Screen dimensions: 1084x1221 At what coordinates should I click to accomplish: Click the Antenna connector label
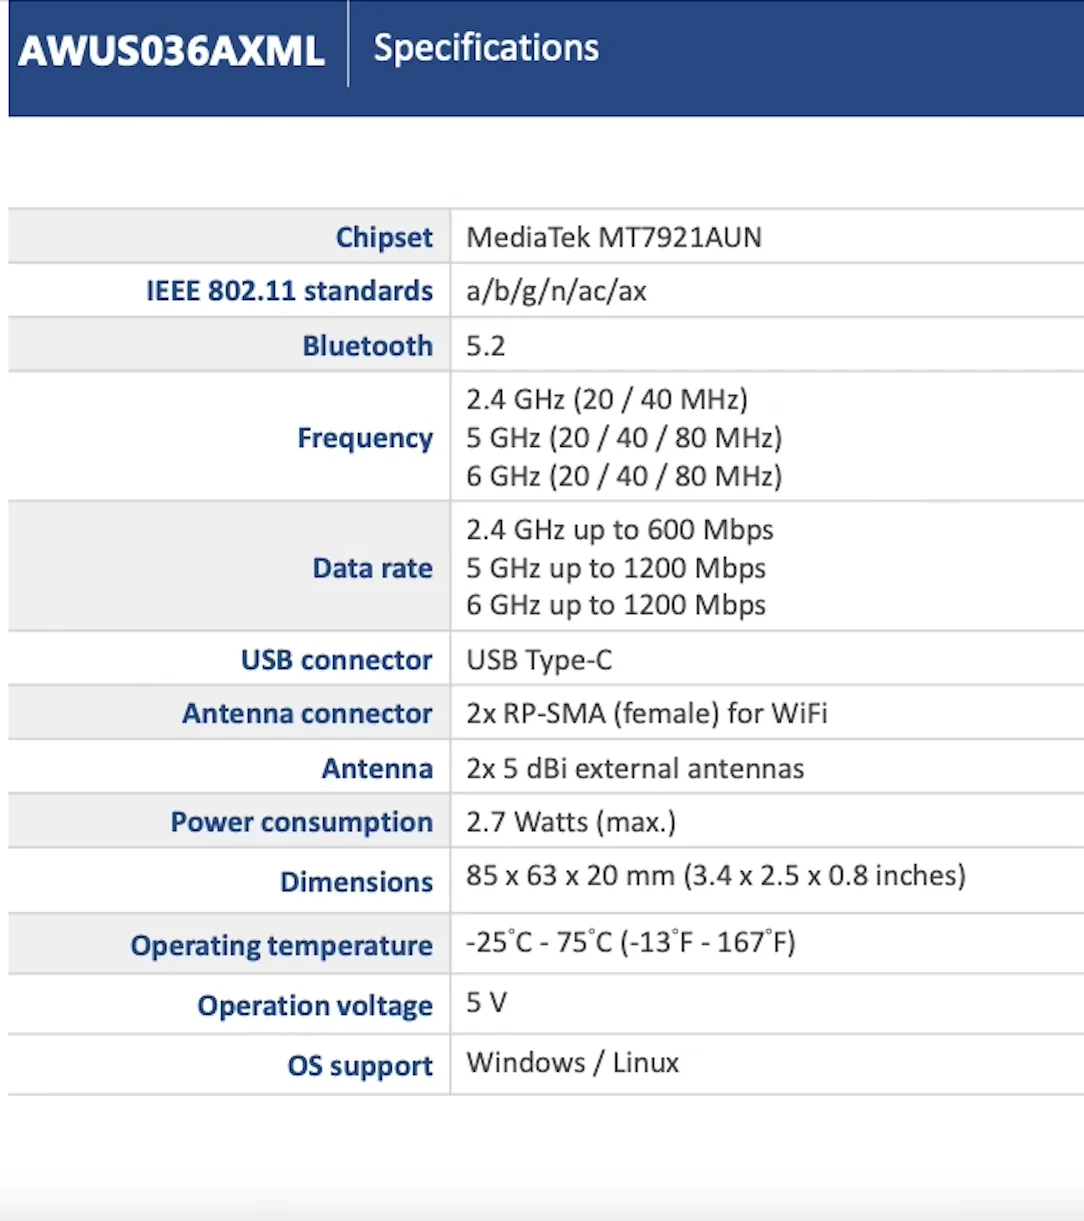[x=307, y=714]
